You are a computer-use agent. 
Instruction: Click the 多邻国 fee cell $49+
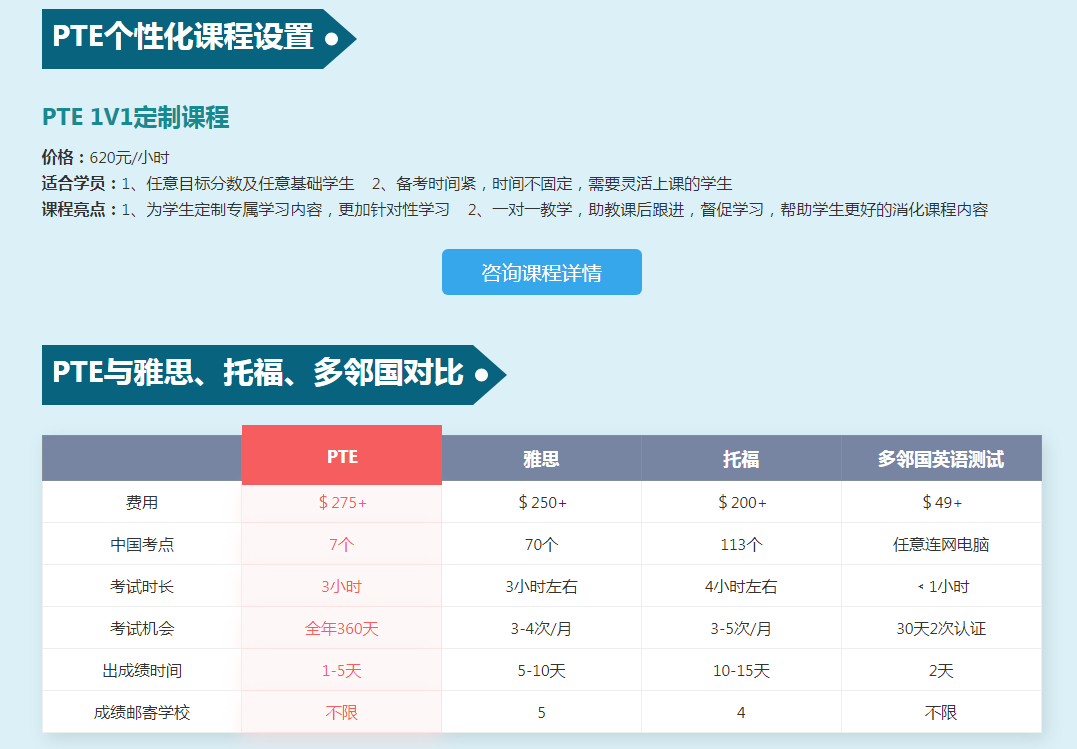[x=942, y=502]
